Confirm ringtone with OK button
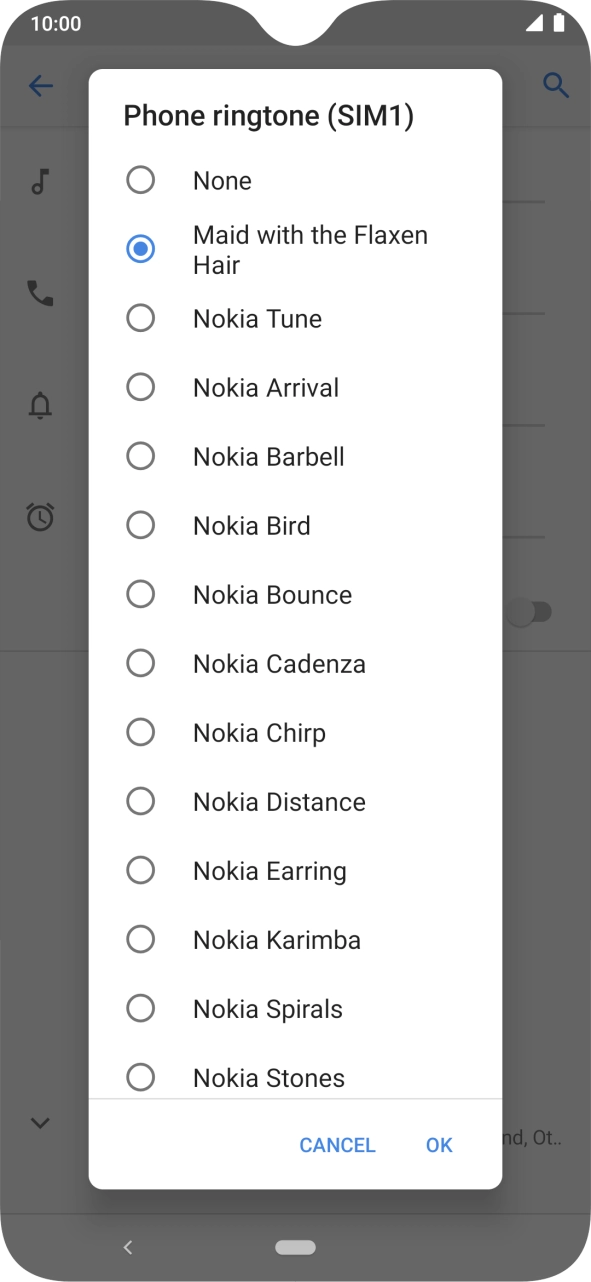This screenshot has height=1282, width=591. [439, 1145]
